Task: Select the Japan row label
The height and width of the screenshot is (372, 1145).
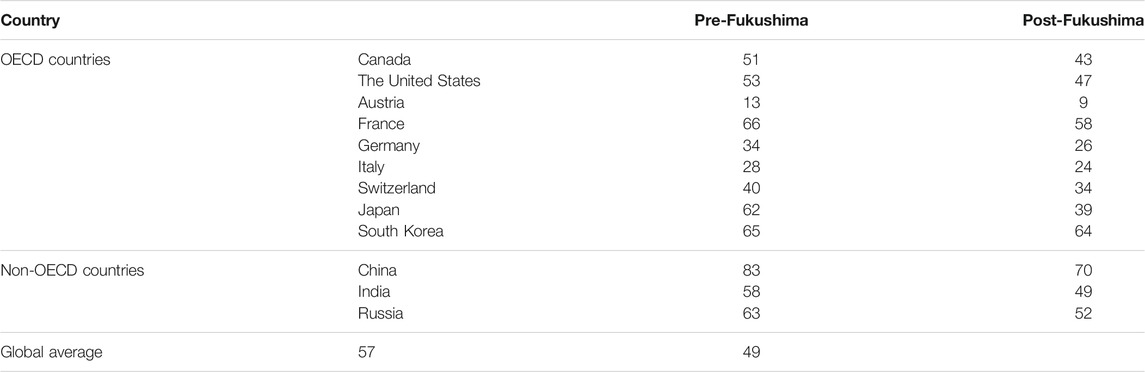Action: pos(379,210)
